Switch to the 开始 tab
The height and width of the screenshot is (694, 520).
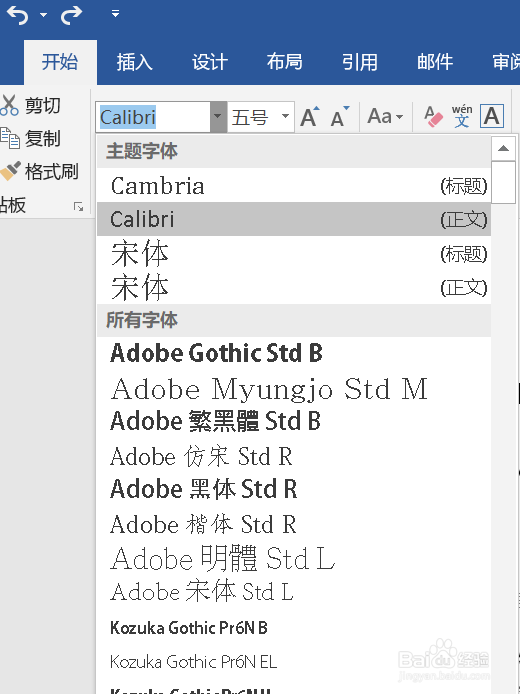(x=60, y=62)
